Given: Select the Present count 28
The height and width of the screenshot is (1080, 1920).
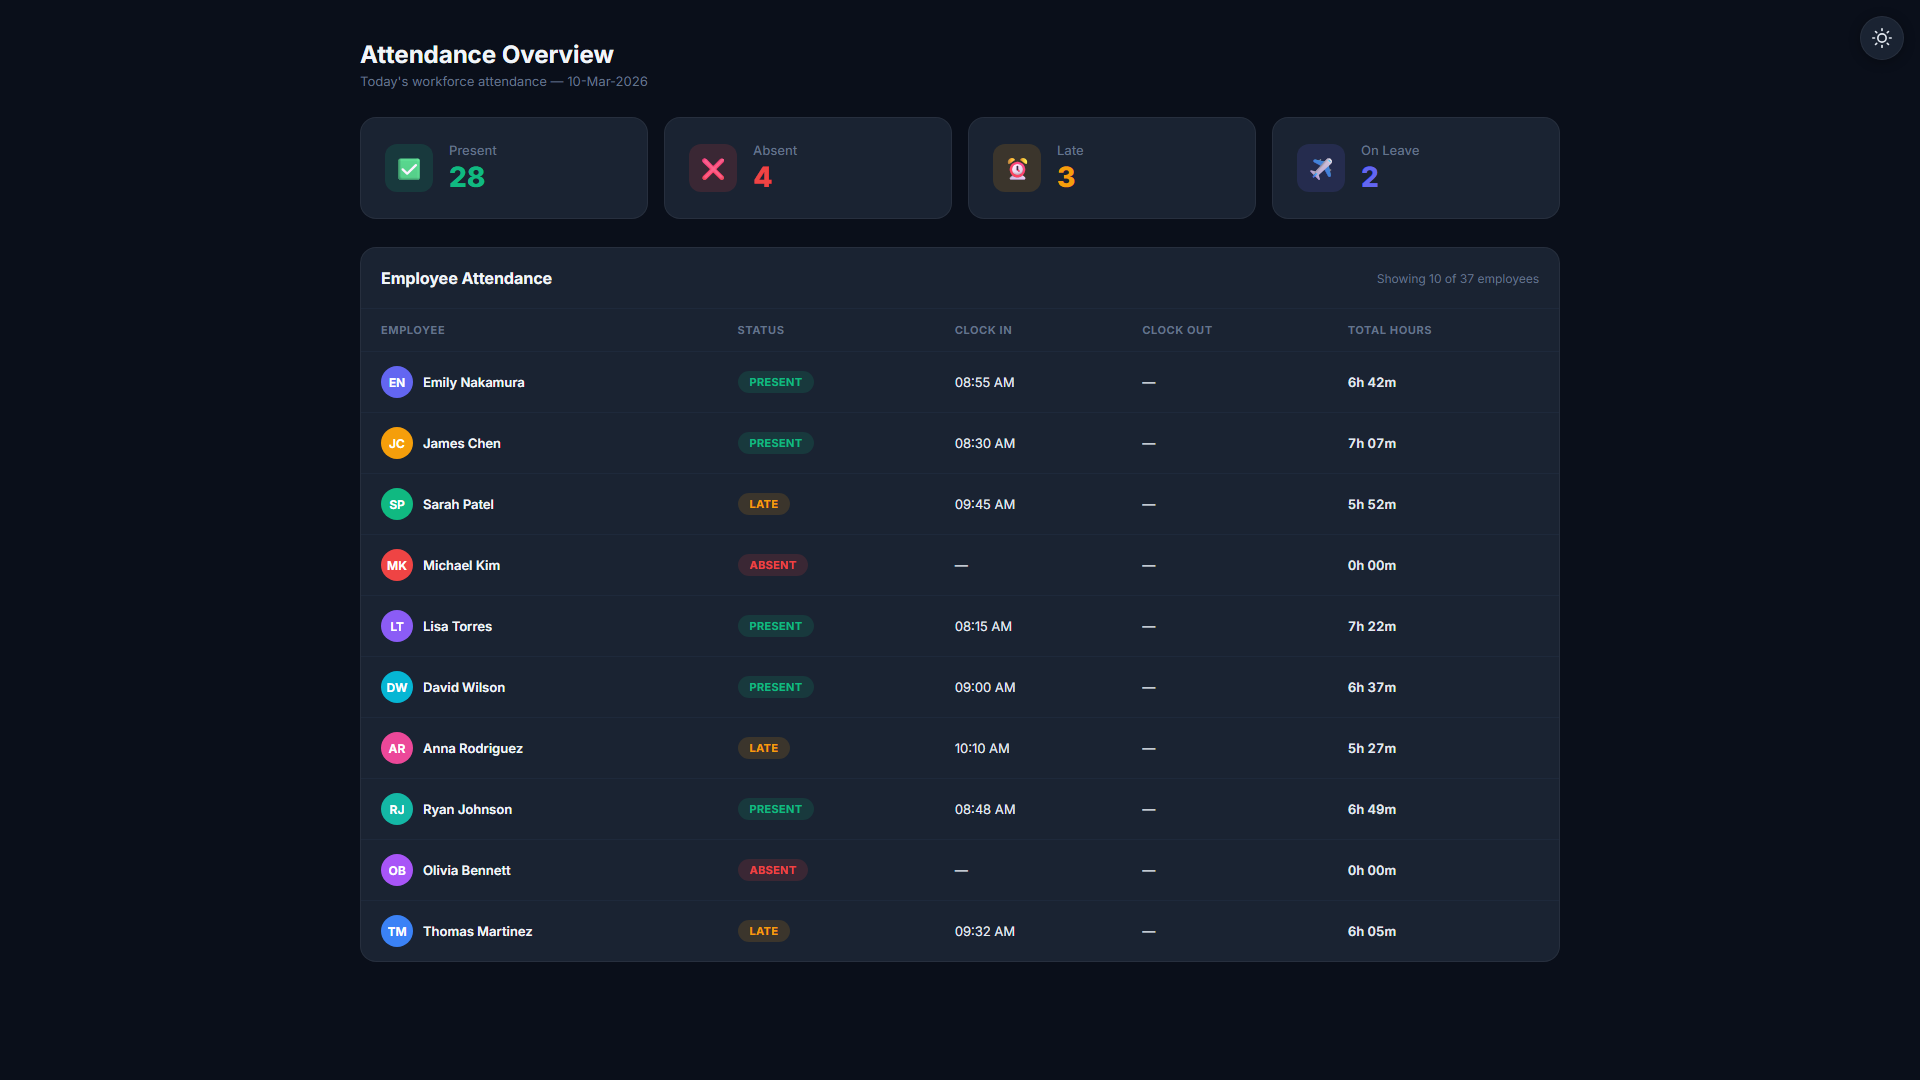Looking at the screenshot, I should tap(467, 177).
